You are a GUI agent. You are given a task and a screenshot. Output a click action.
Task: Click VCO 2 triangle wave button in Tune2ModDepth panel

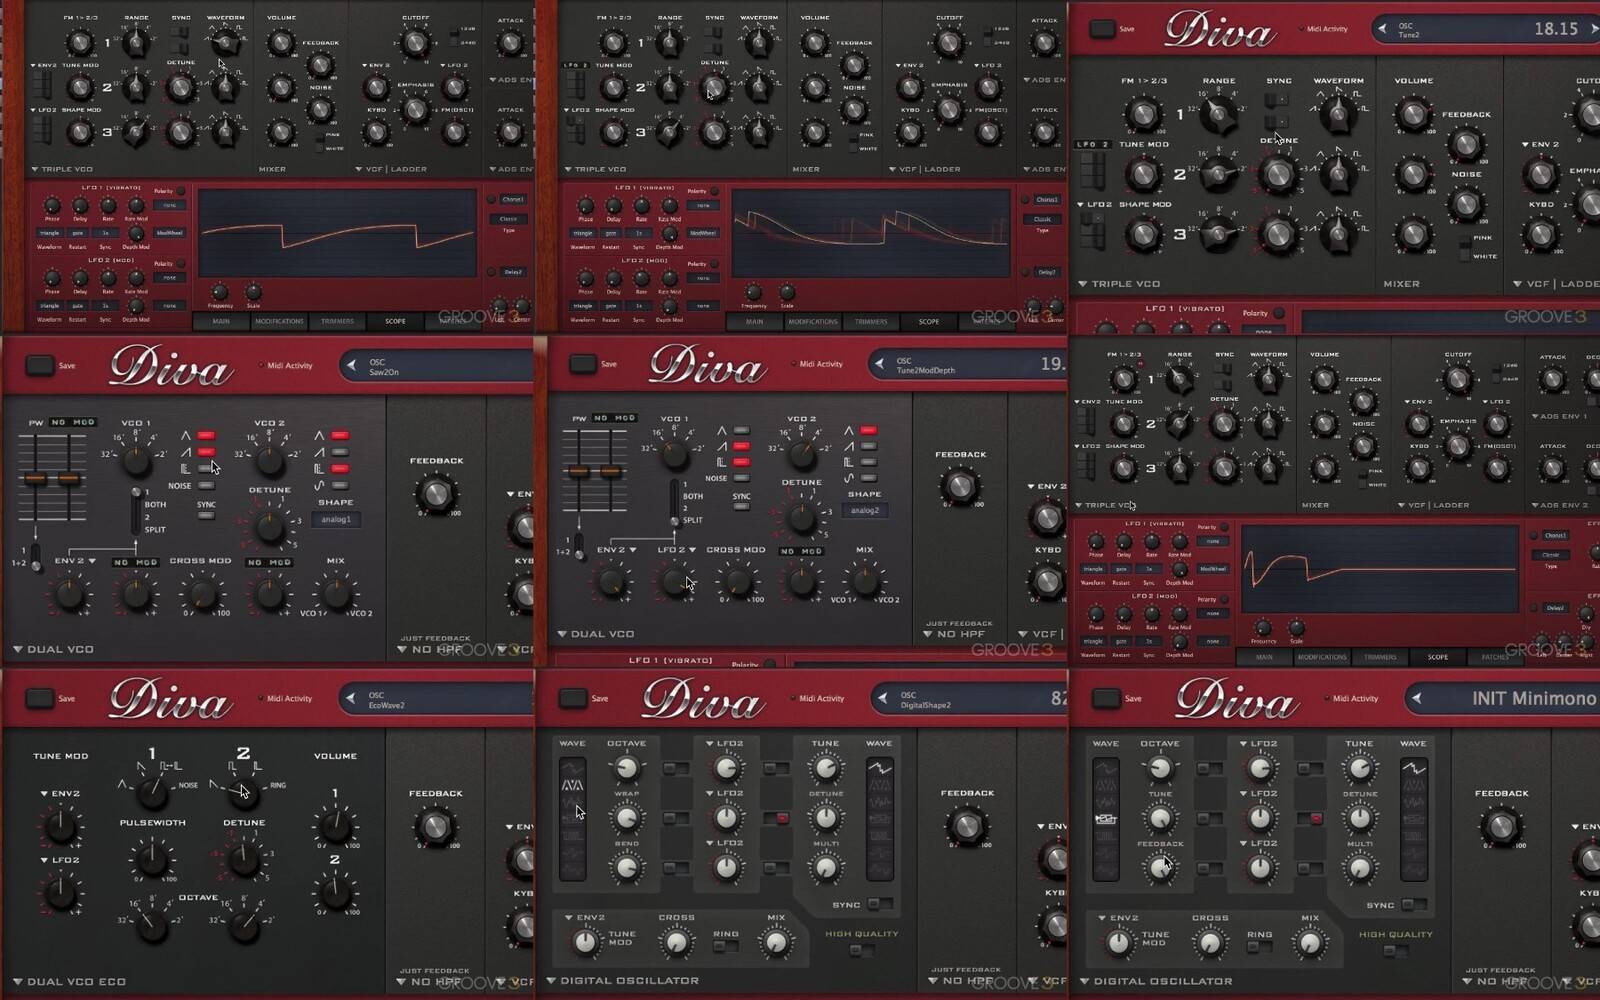[868, 430]
